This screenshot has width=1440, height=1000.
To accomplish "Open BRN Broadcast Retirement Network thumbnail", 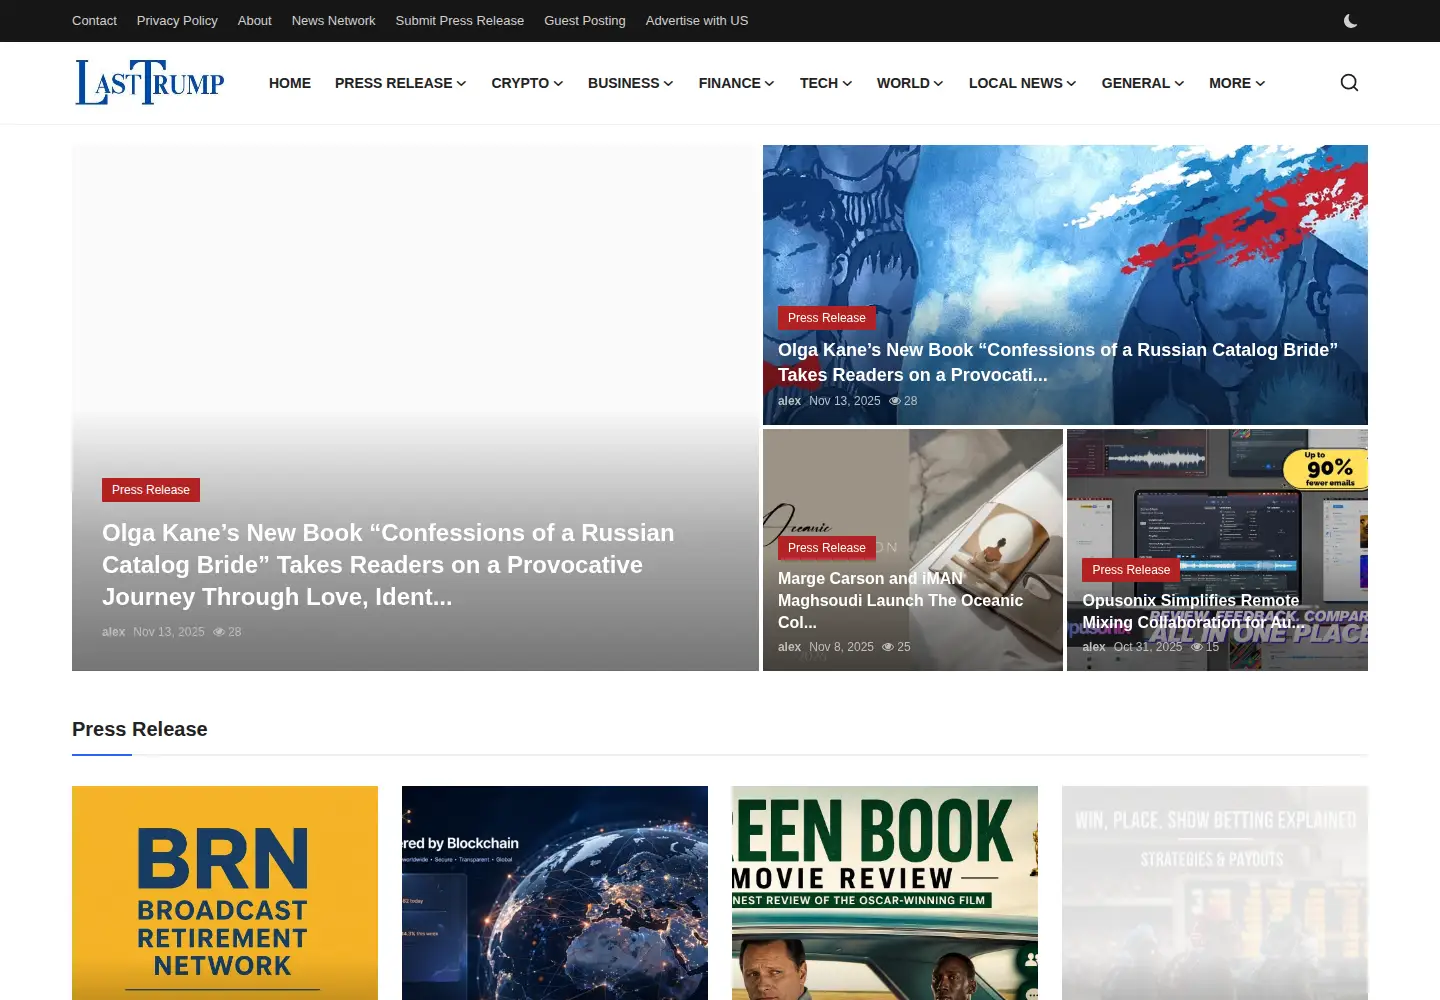I will click(225, 893).
